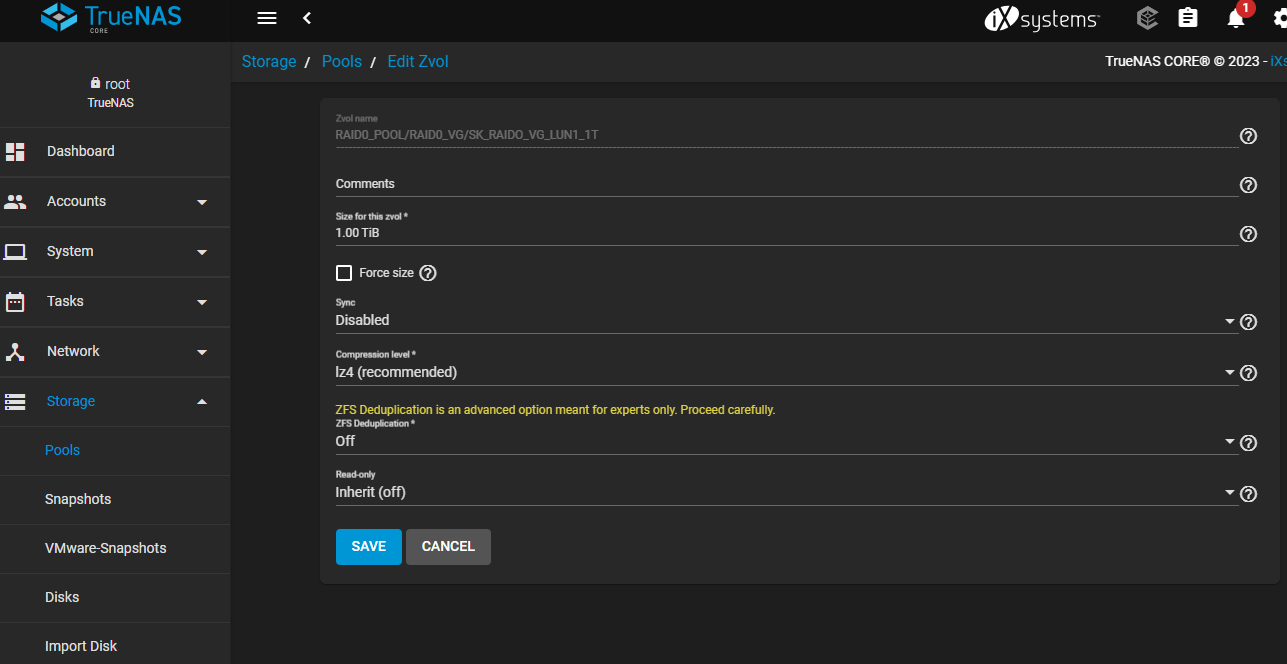
Task: Open the Sync dropdown showing Disabled
Action: pyautogui.click(x=786, y=320)
